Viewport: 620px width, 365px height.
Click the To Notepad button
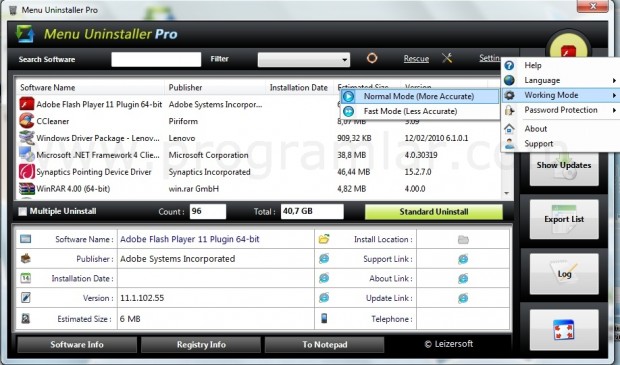coord(325,344)
